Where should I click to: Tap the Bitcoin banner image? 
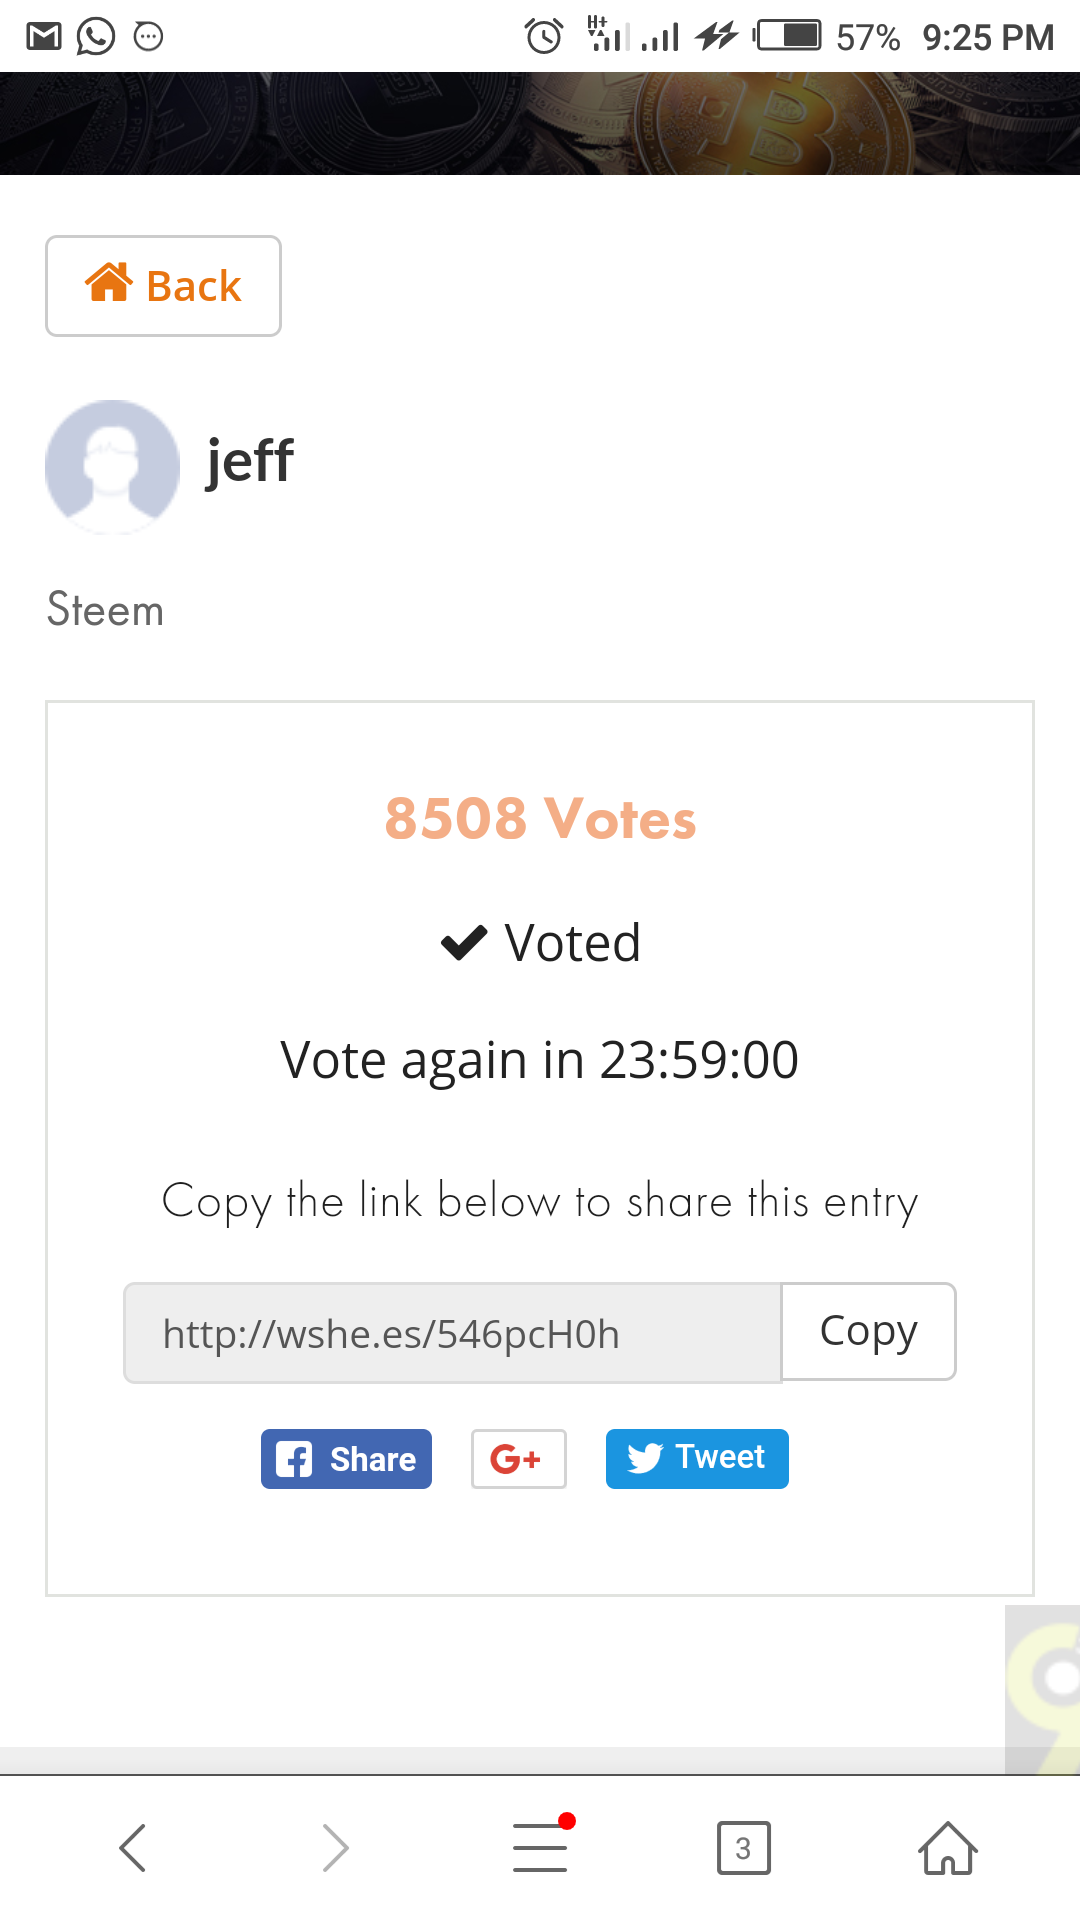540,123
